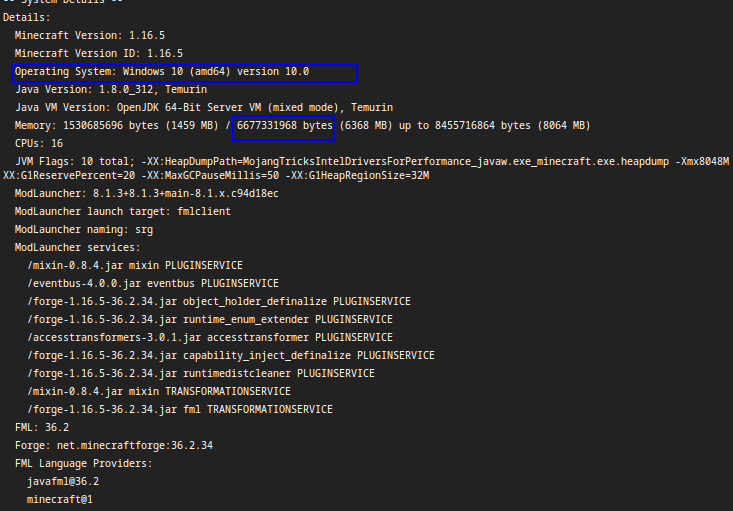733x511 pixels.
Task: Click the ModLauncher launch target fmlclient line
Action: point(122,211)
